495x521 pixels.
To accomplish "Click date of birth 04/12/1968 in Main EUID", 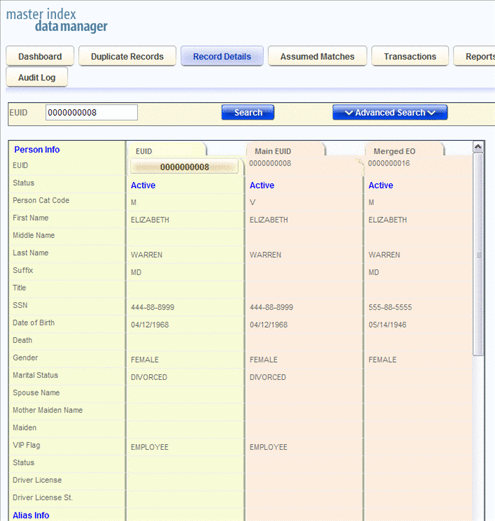I will tap(268, 325).
